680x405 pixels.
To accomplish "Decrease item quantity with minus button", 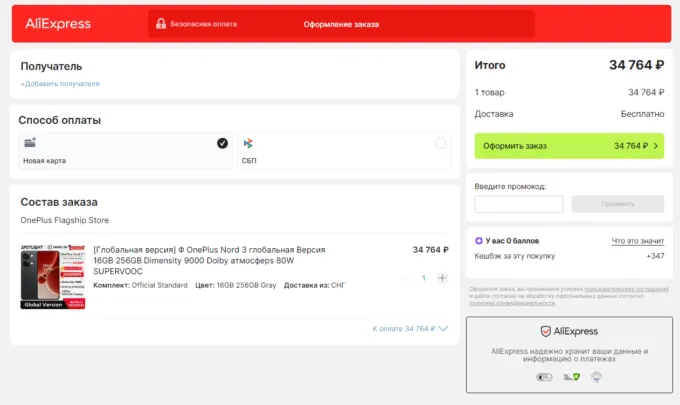I will (406, 277).
